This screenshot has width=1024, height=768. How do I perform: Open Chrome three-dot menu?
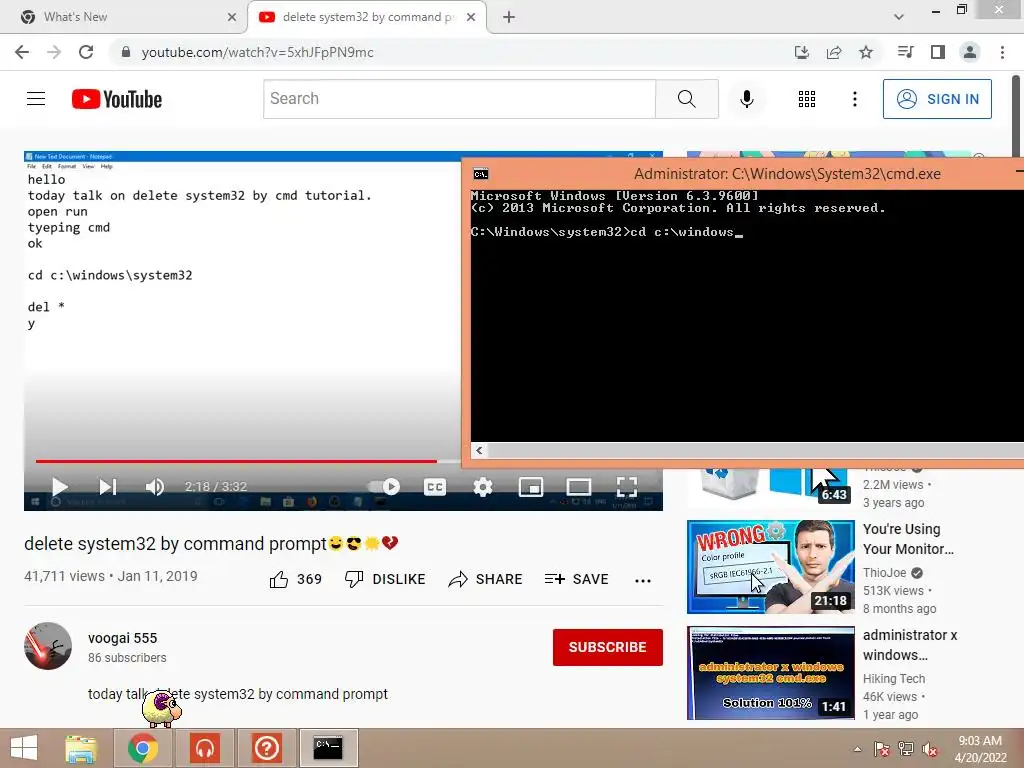pos(1002,52)
